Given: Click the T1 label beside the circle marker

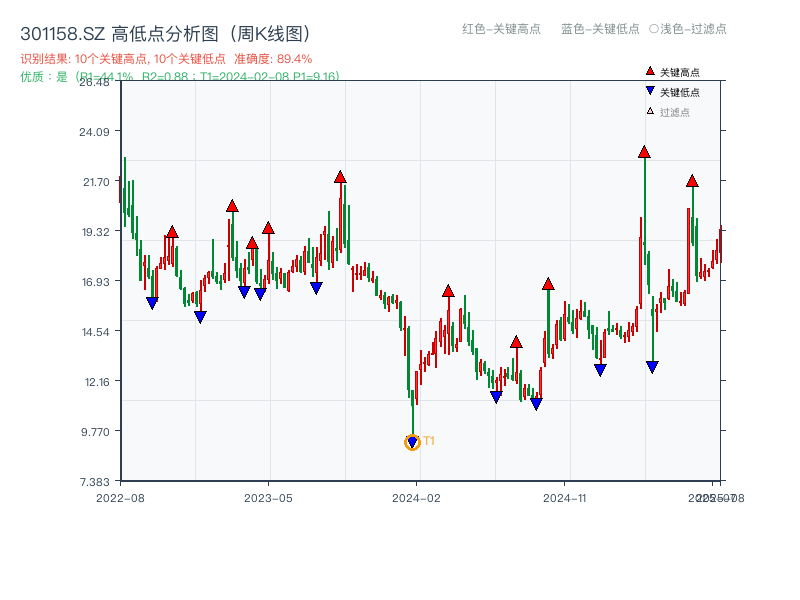Looking at the screenshot, I should click(x=429, y=440).
